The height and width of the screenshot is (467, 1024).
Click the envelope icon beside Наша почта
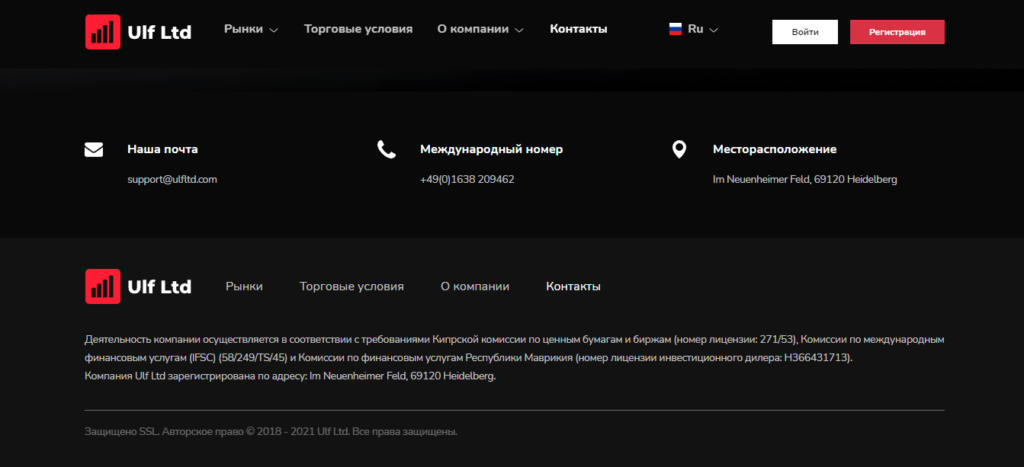point(94,150)
